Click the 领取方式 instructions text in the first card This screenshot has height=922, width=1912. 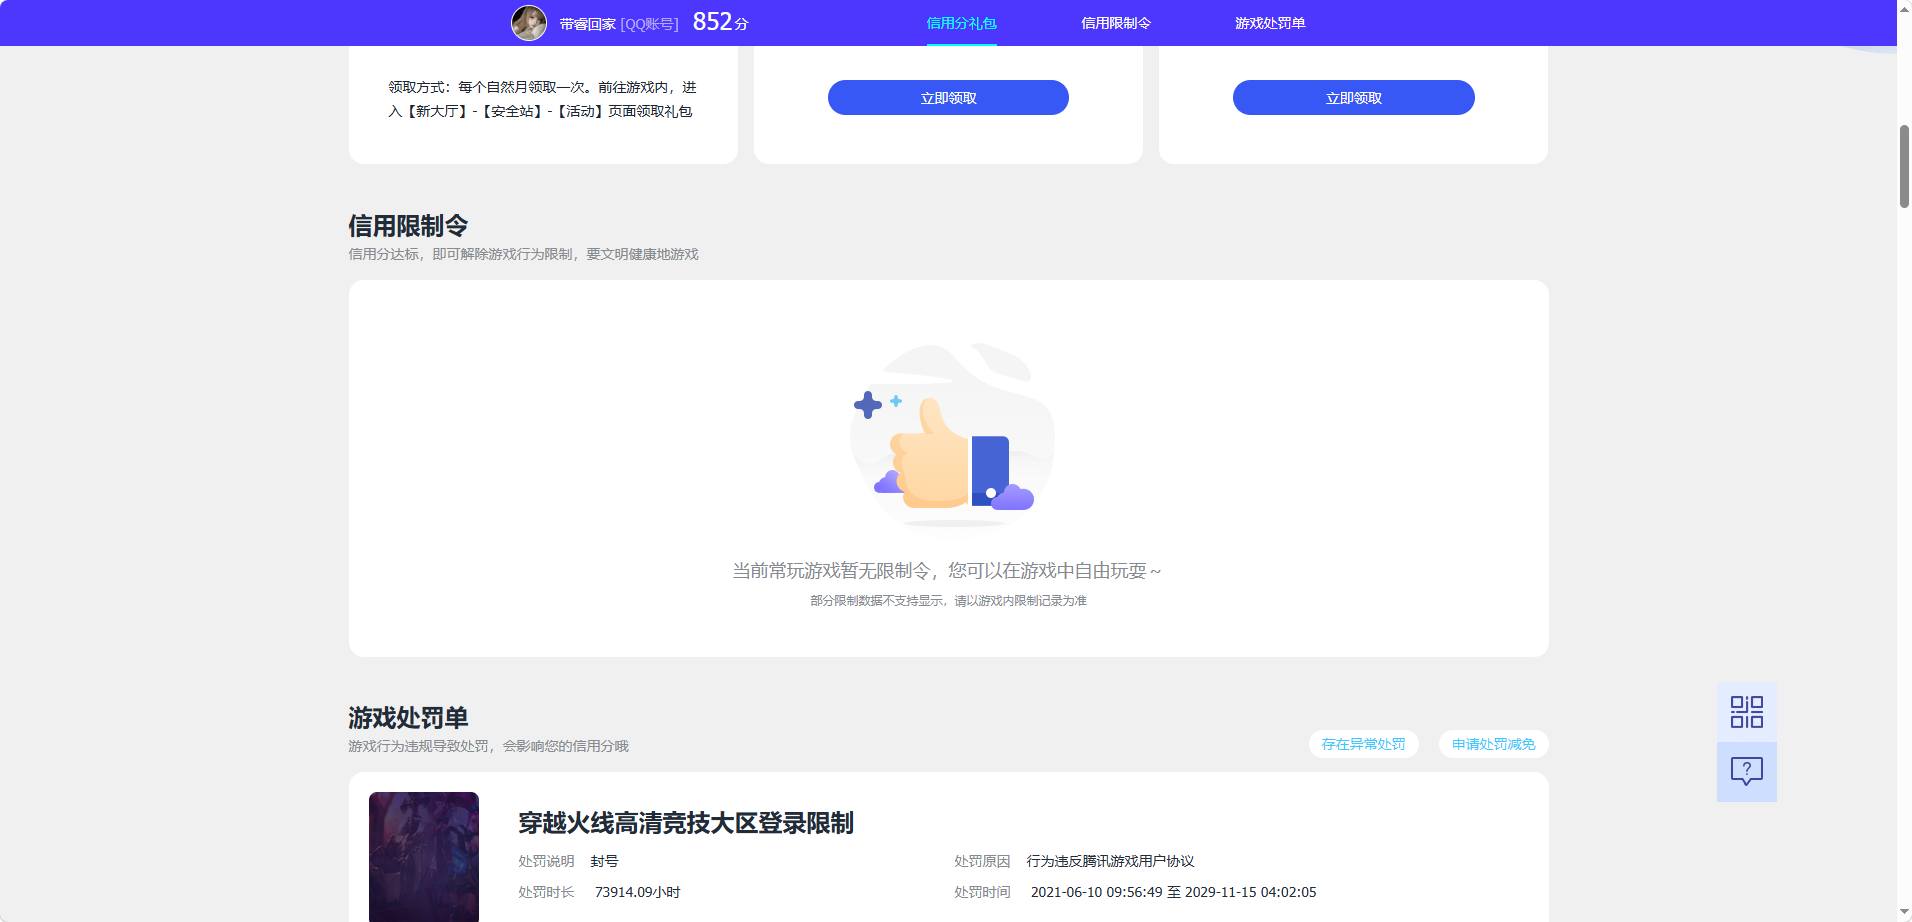click(542, 99)
